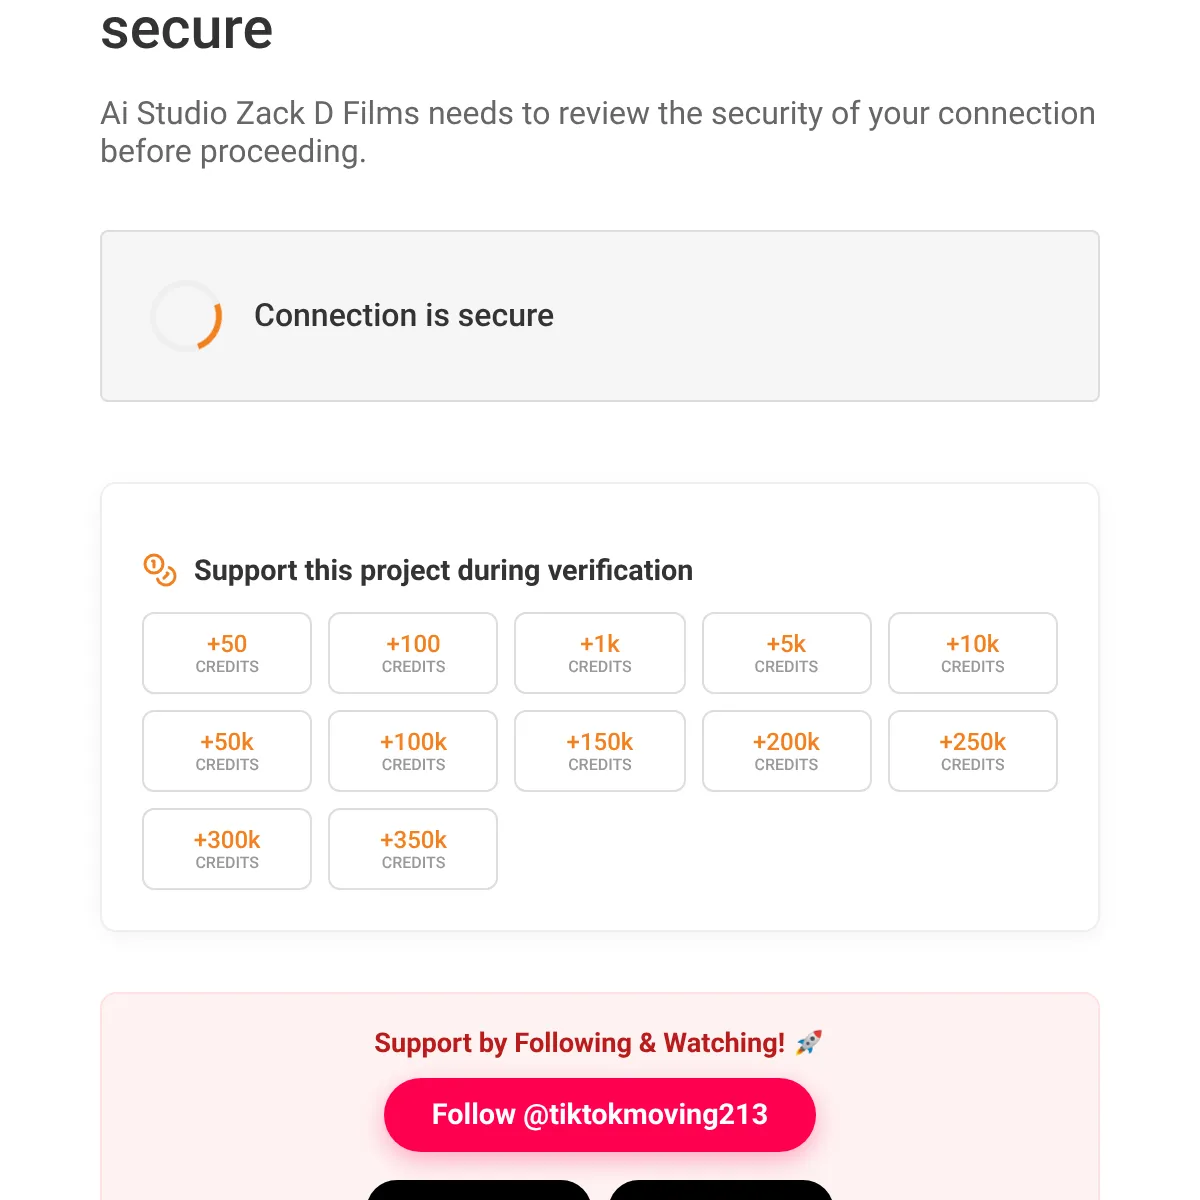Screen dimensions: 1200x1200
Task: Pick the +10k CREDITS tile
Action: 972,653
